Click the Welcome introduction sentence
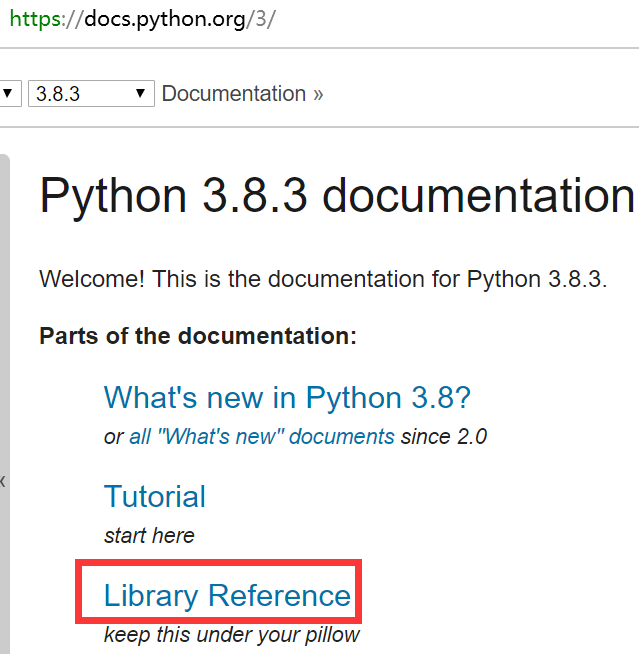This screenshot has height=654, width=639. click(x=322, y=278)
